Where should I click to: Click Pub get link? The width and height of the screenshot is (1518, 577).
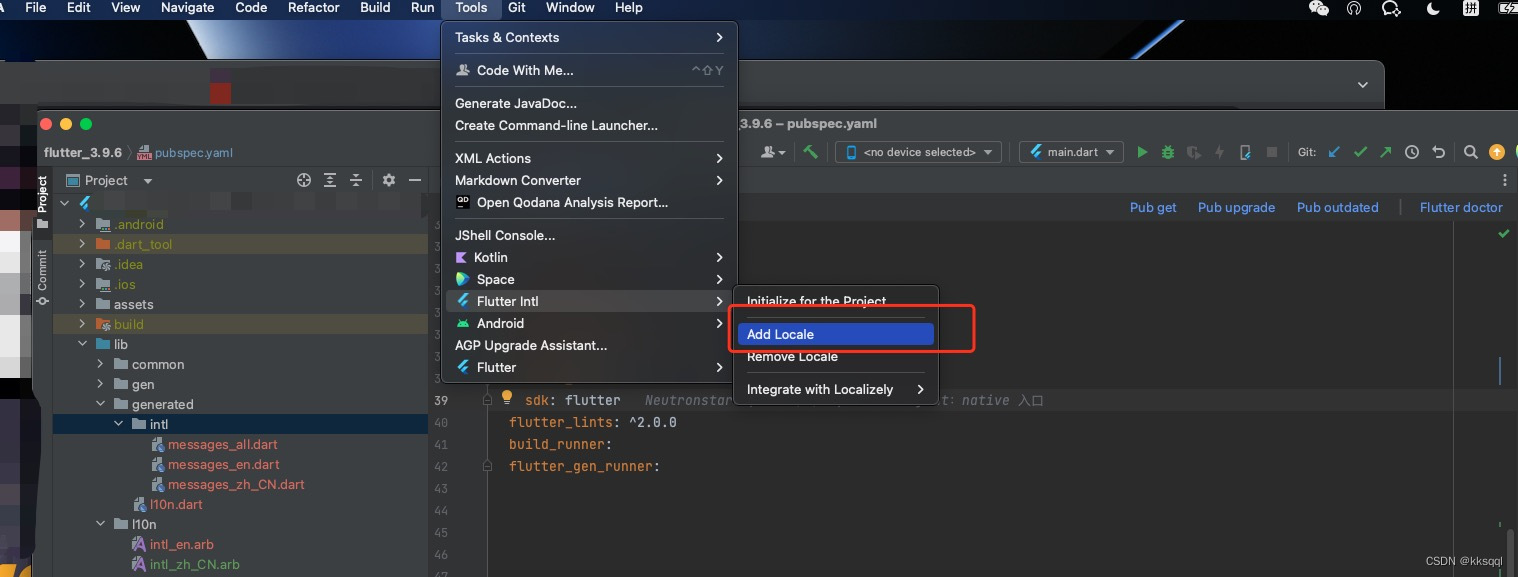tap(1153, 207)
